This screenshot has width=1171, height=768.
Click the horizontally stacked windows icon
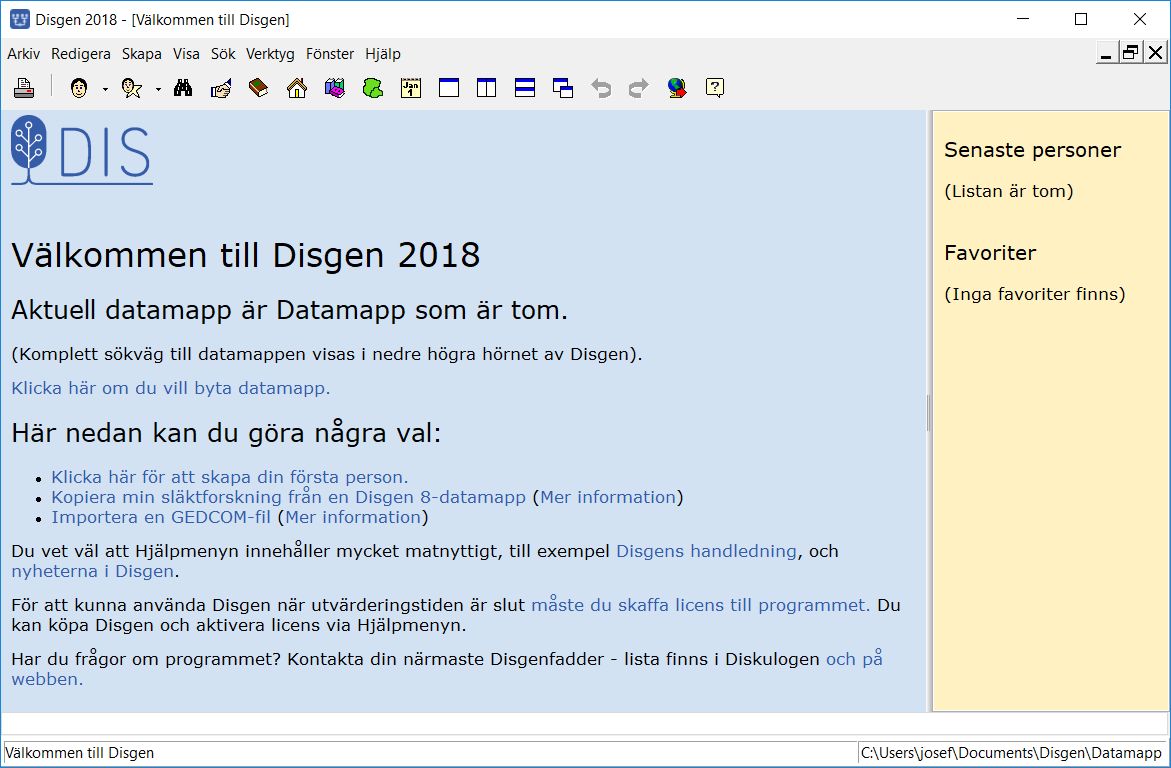click(525, 88)
